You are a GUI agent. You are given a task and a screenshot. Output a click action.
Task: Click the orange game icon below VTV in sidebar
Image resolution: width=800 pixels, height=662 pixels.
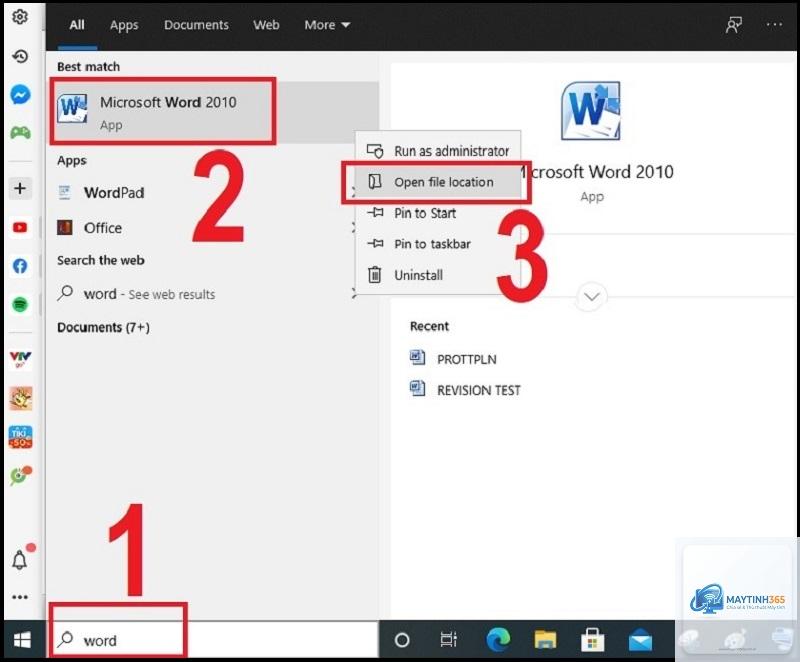pyautogui.click(x=20, y=398)
